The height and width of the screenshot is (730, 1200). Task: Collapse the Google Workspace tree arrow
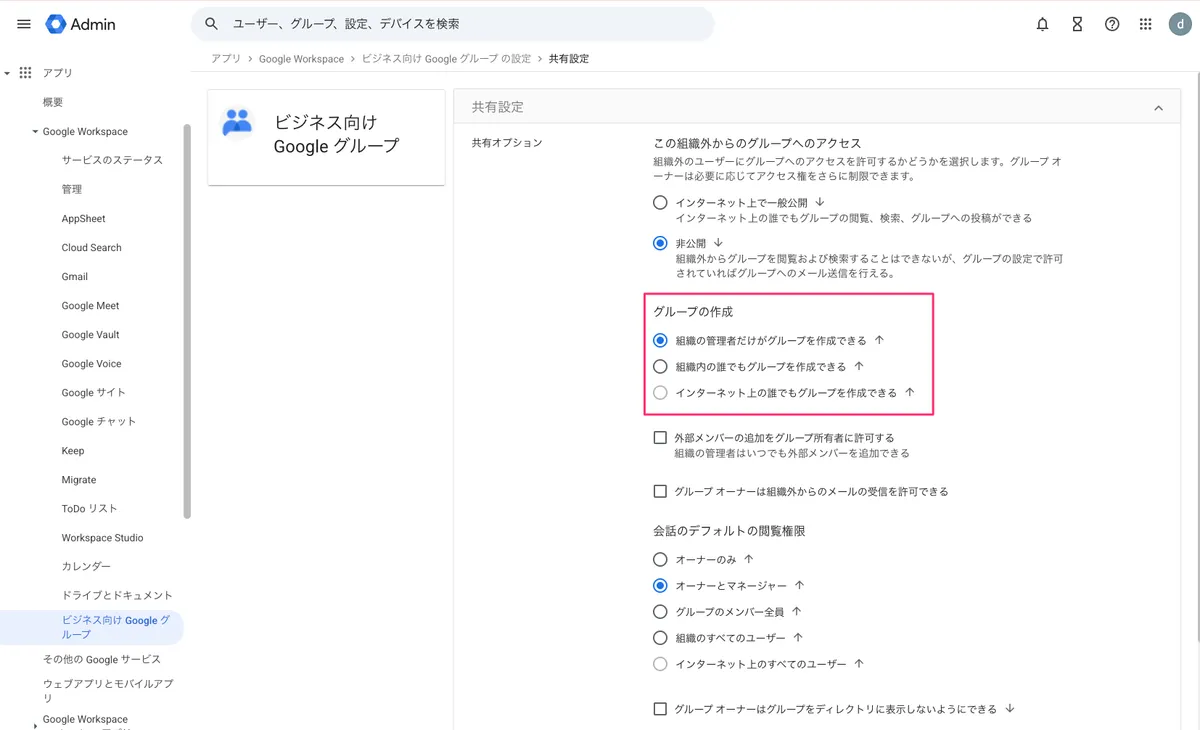point(35,132)
